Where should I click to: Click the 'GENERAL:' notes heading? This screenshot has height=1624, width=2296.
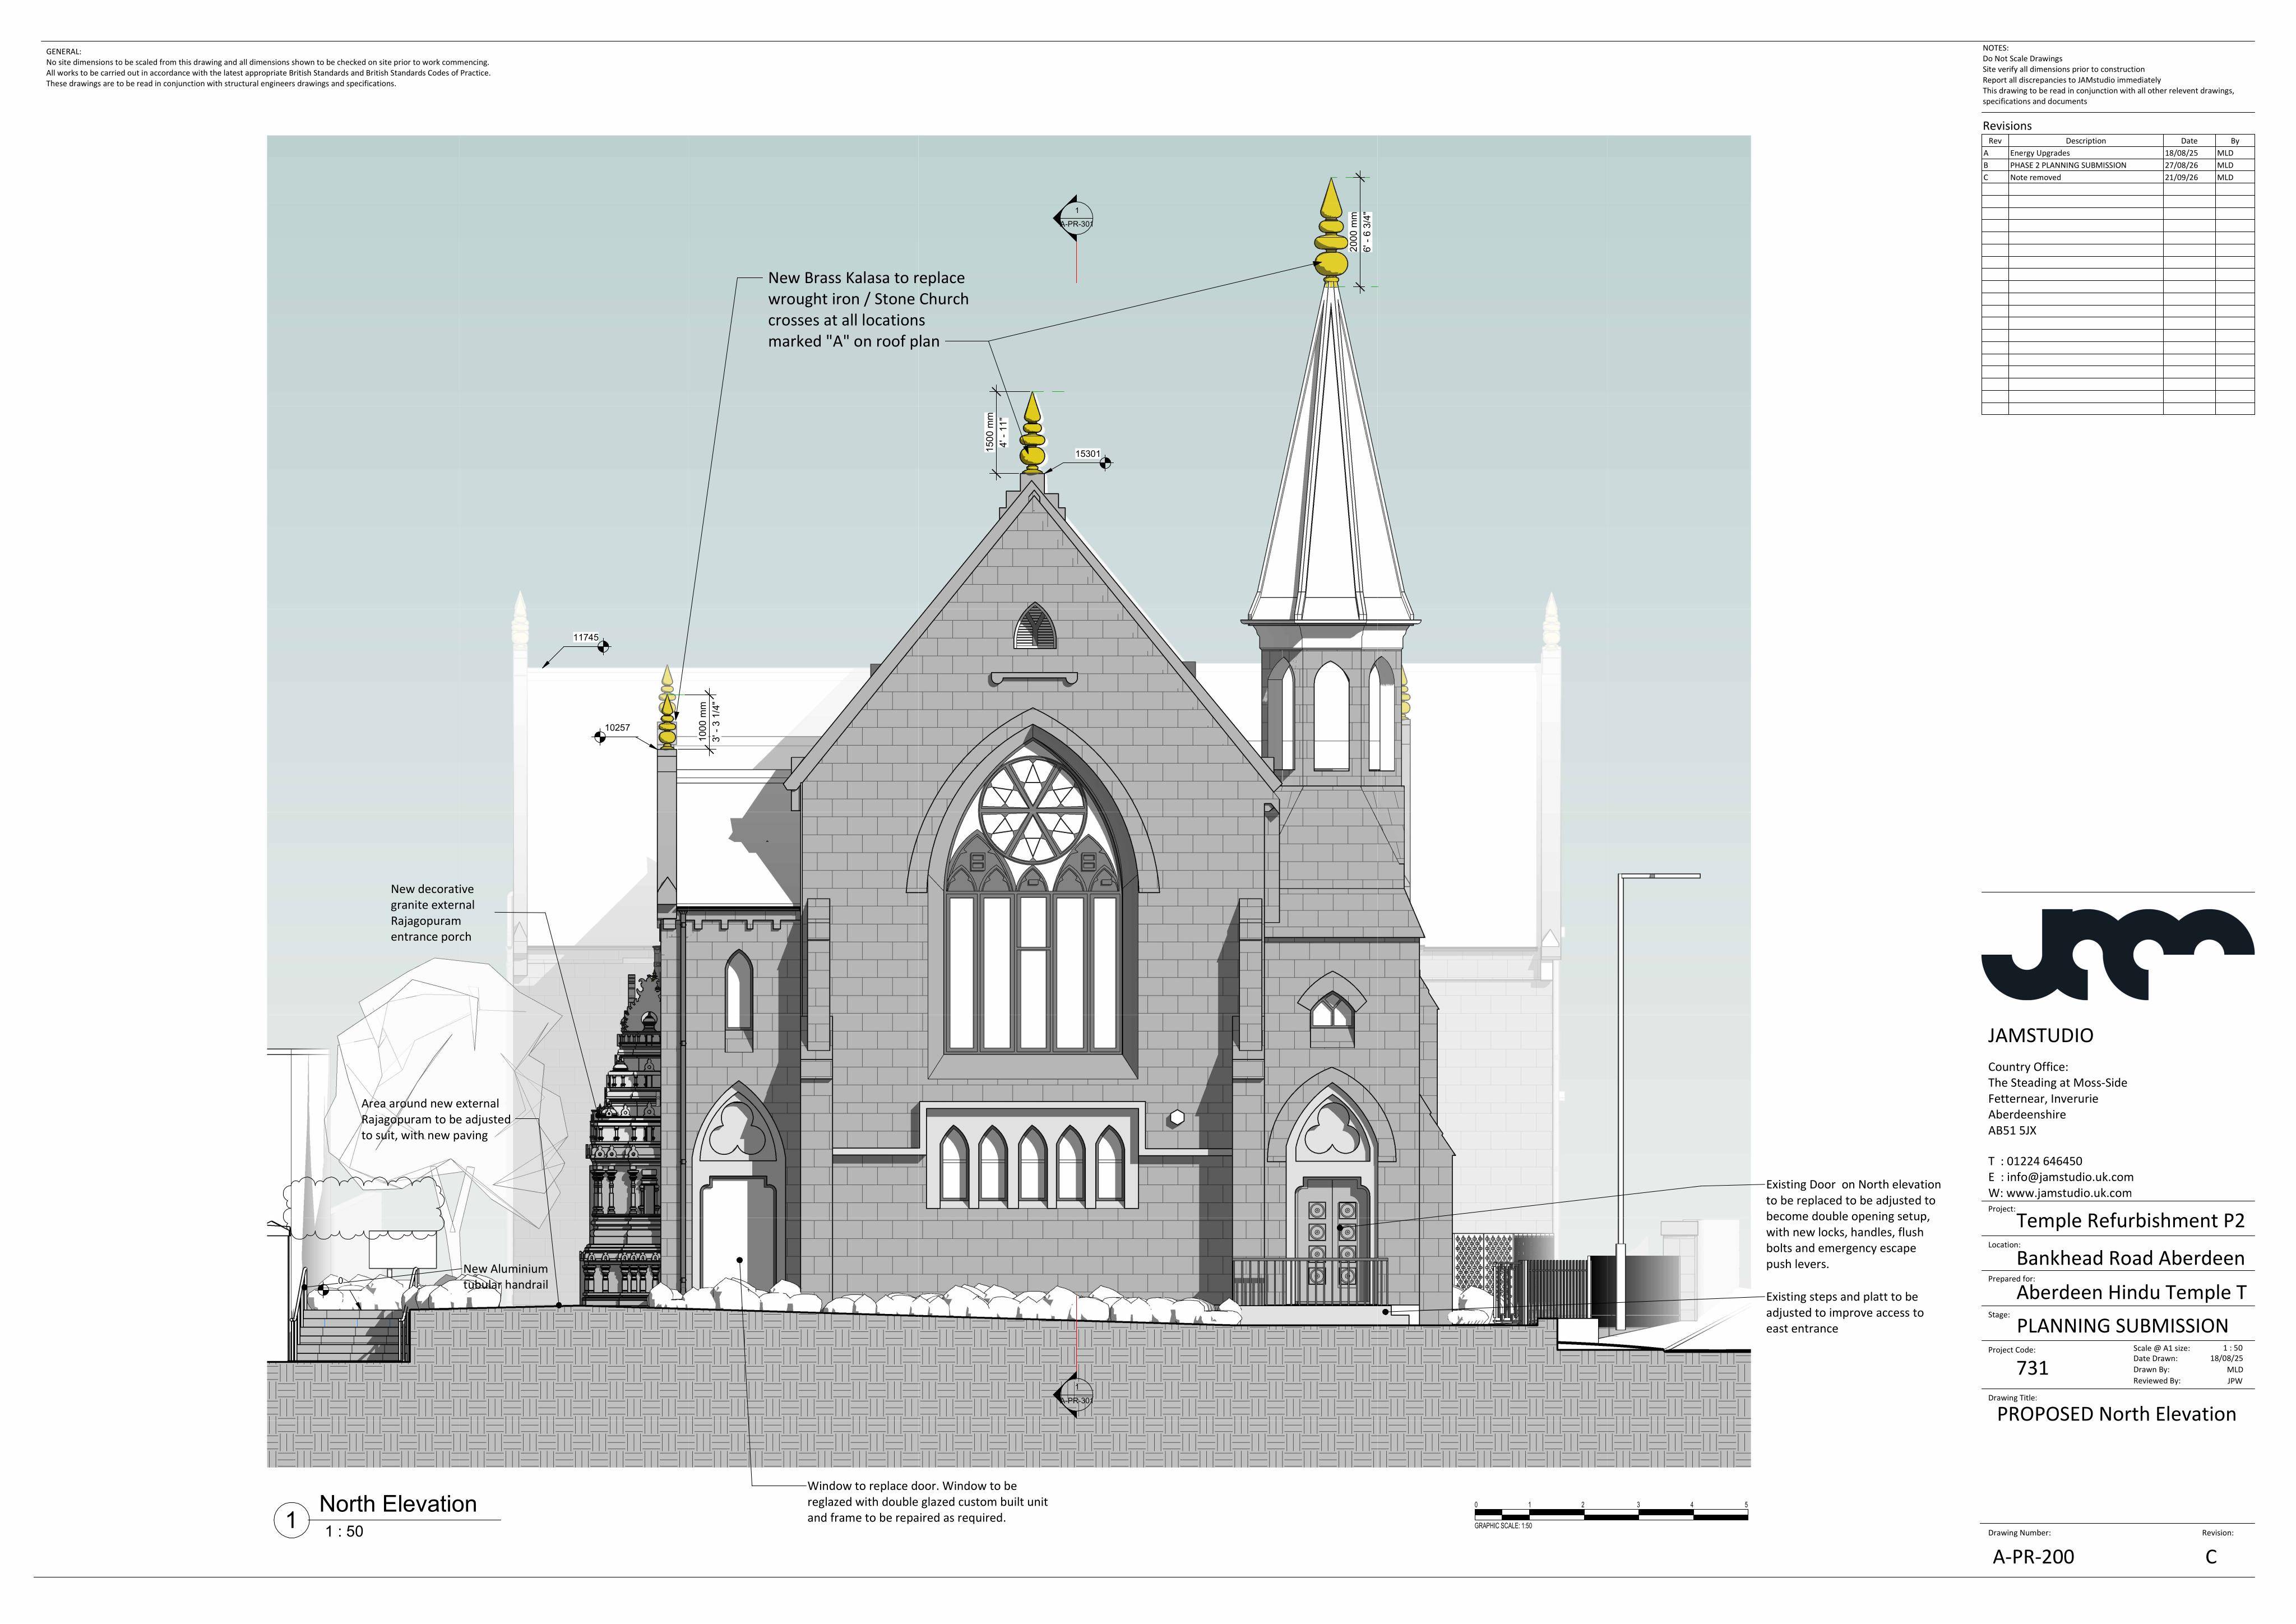click(x=64, y=51)
